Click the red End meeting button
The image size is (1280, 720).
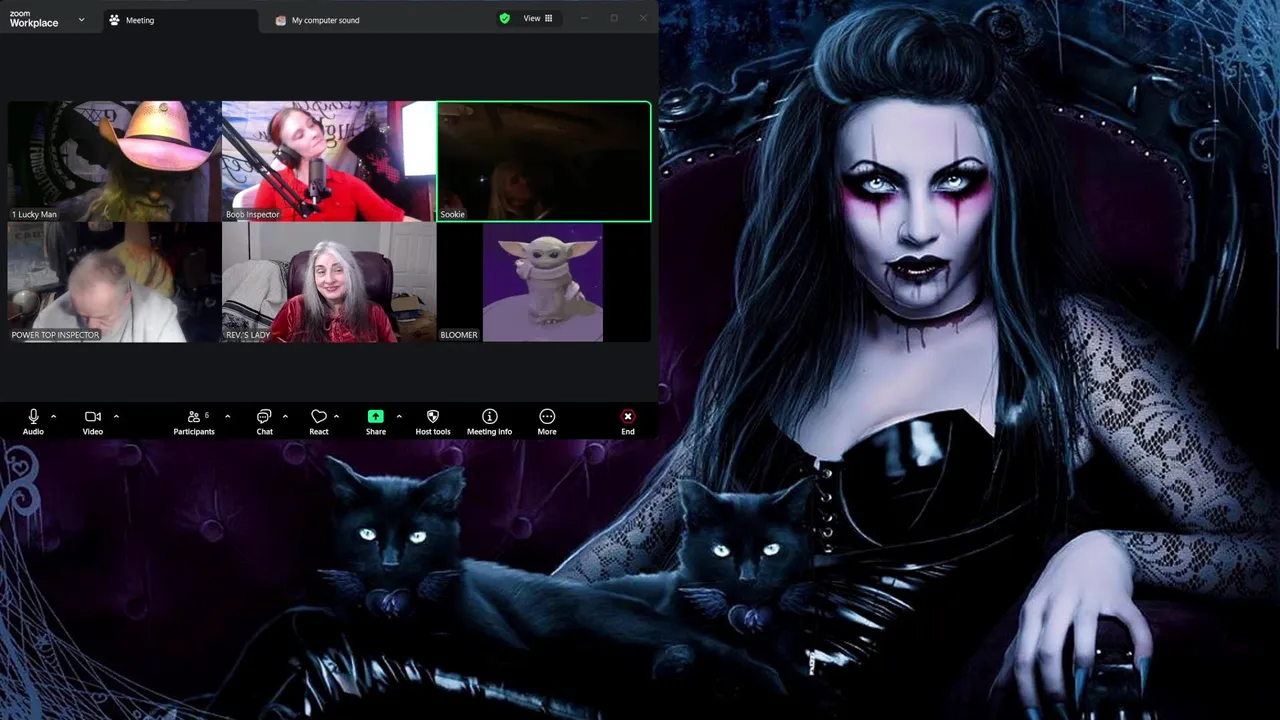pyautogui.click(x=628, y=421)
